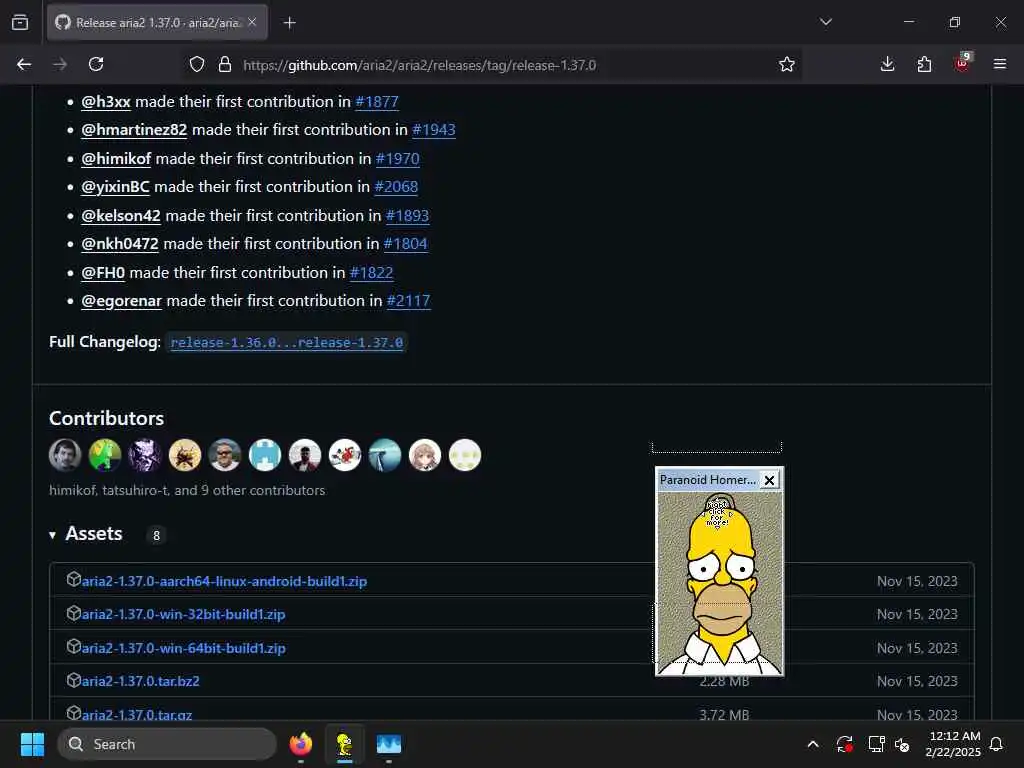
Task: Show hidden system tray icons
Action: click(x=813, y=744)
